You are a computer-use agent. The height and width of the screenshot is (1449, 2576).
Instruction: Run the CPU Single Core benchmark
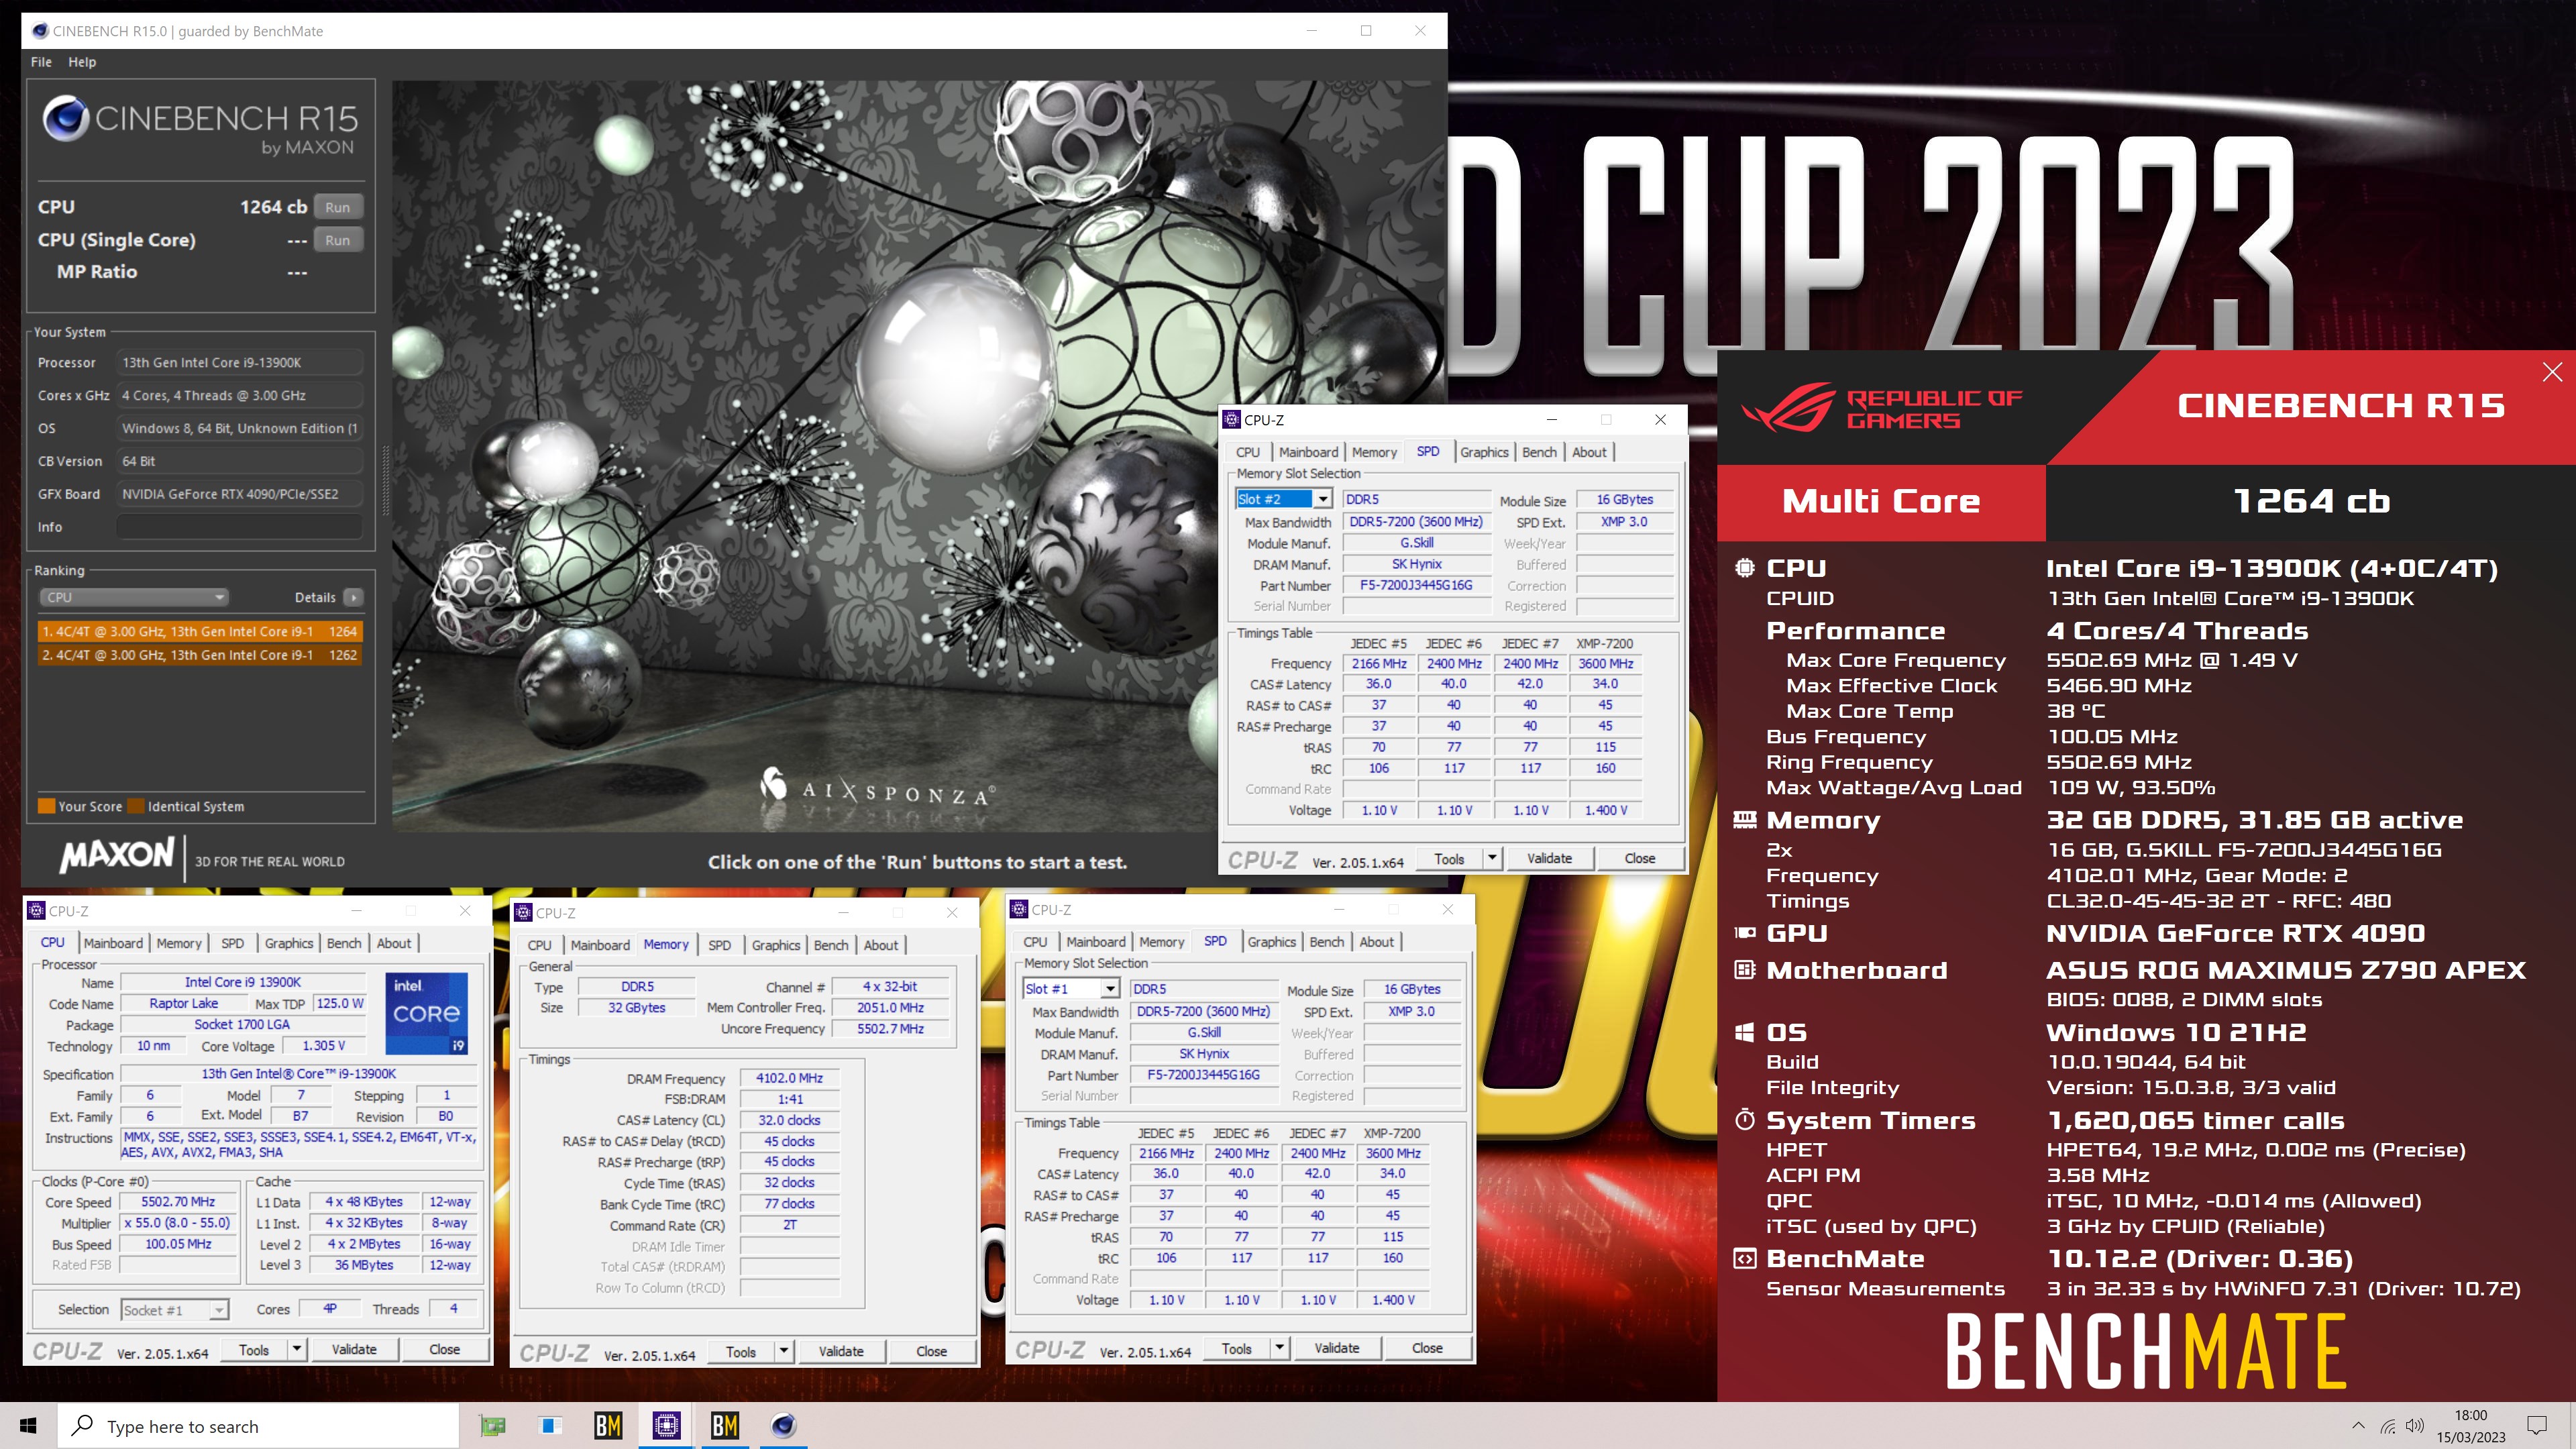click(338, 240)
